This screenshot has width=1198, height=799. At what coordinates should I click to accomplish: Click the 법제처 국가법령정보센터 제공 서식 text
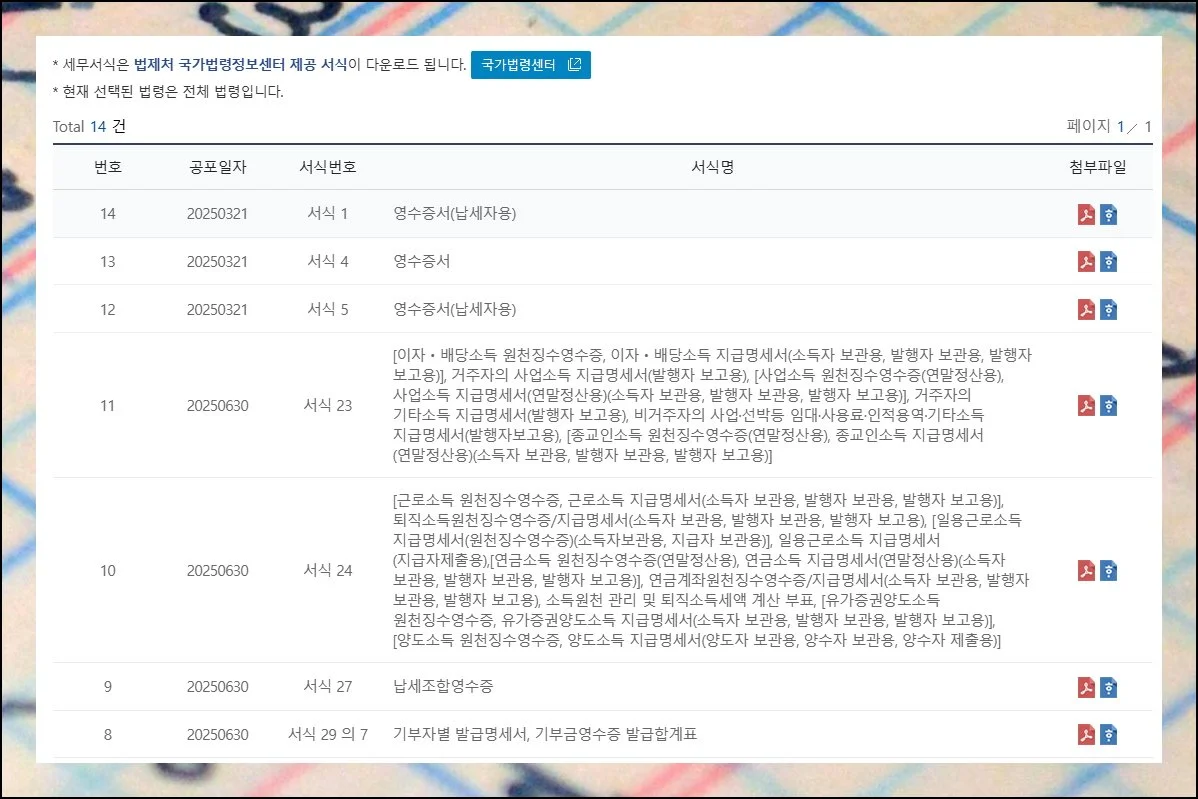coord(240,65)
